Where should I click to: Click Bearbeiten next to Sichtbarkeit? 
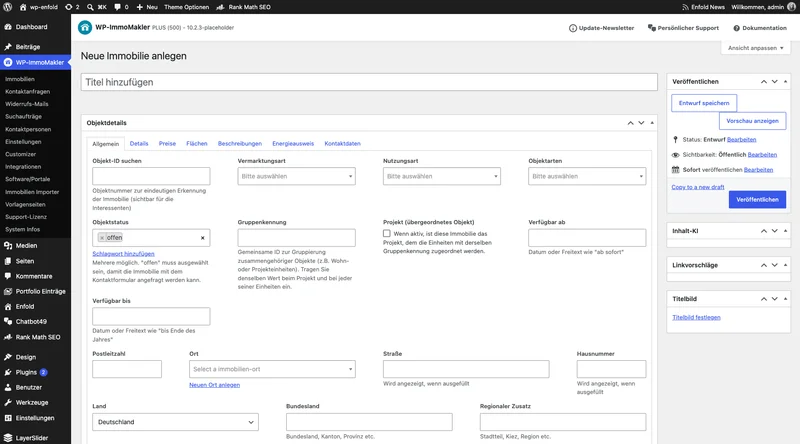pyautogui.click(x=762, y=155)
